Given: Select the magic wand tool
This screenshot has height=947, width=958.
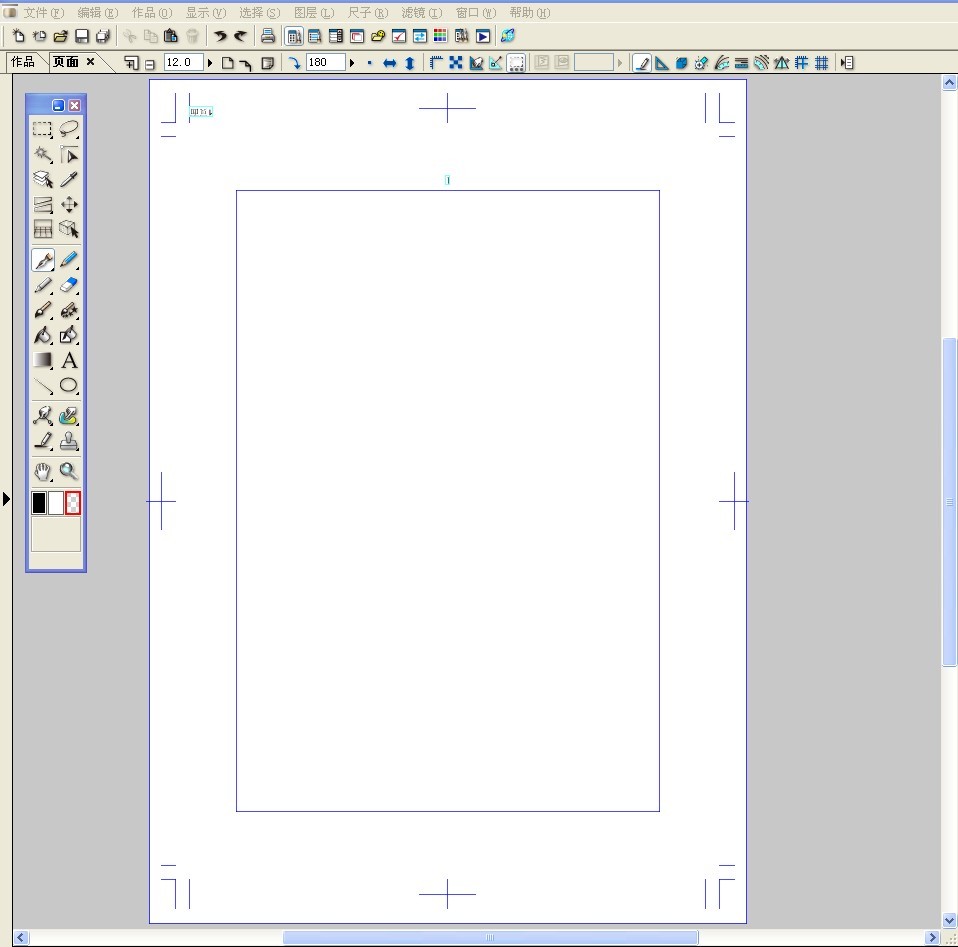Looking at the screenshot, I should point(42,155).
